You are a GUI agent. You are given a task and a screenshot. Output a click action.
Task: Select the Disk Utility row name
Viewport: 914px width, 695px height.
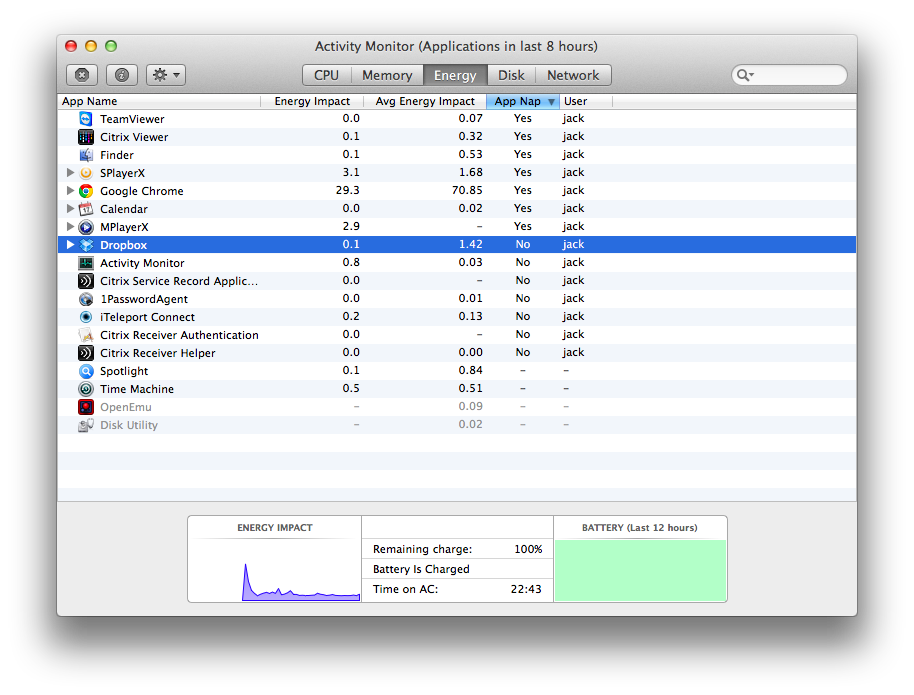click(x=129, y=425)
